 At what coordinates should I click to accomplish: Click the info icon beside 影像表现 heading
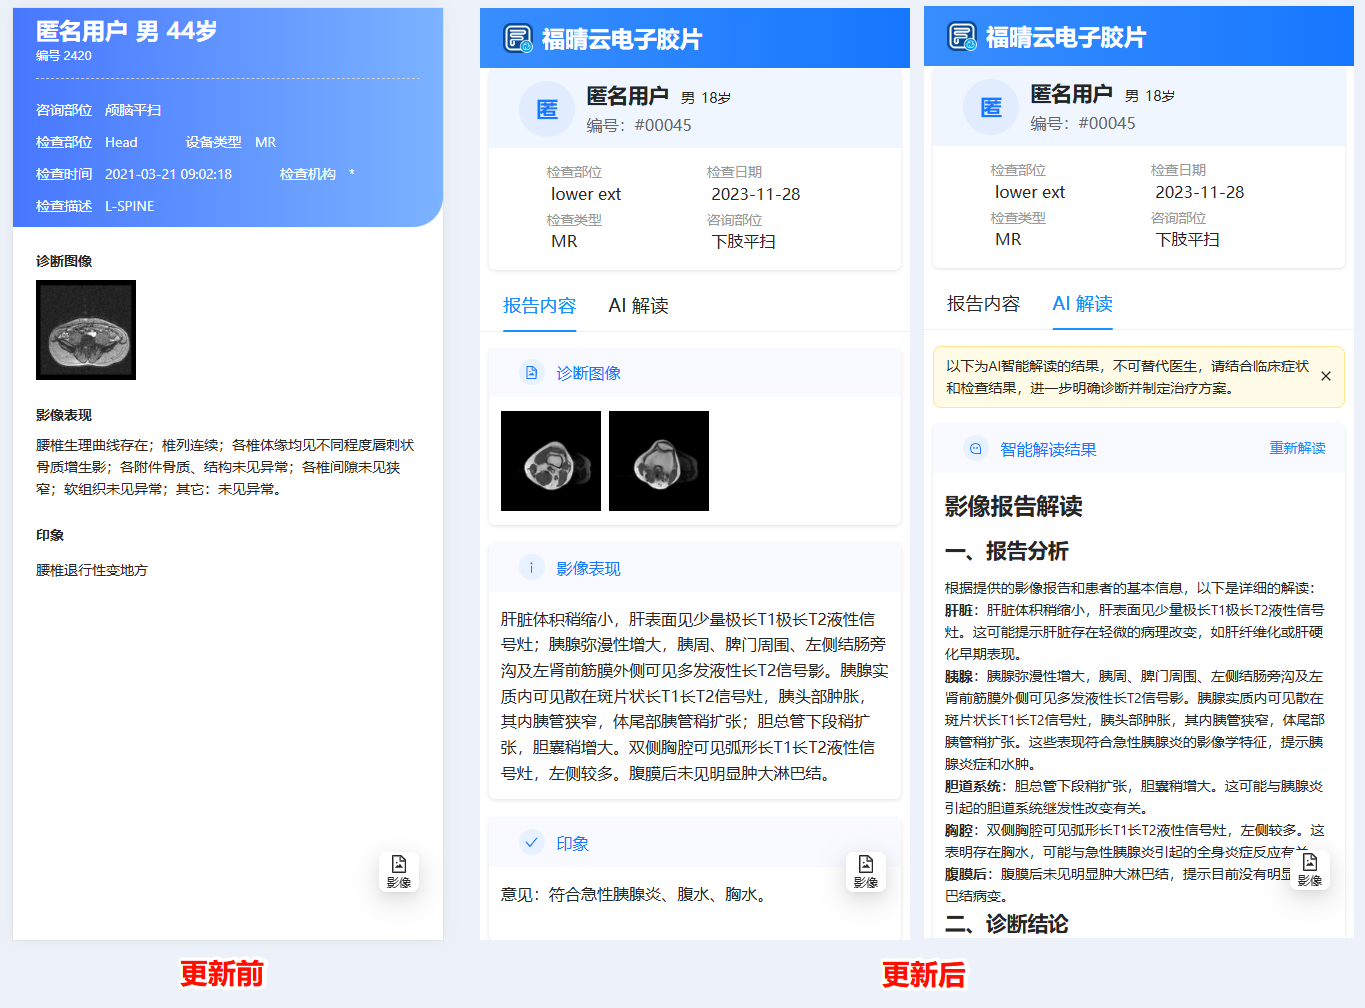tap(532, 568)
